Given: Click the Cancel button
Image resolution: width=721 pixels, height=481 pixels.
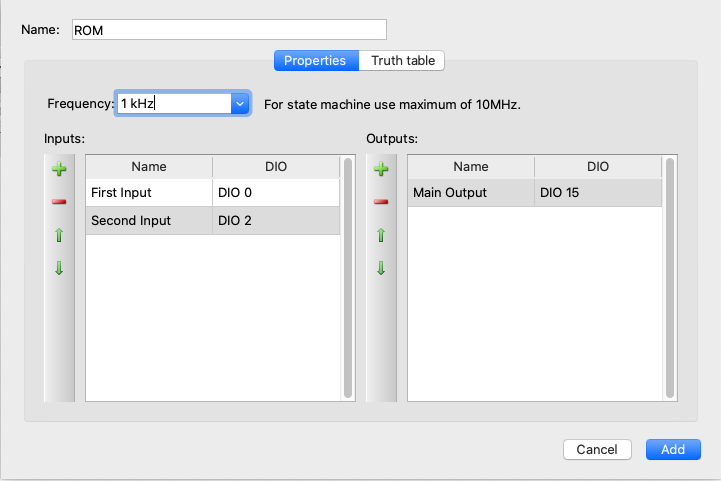Looking at the screenshot, I should coord(597,449).
